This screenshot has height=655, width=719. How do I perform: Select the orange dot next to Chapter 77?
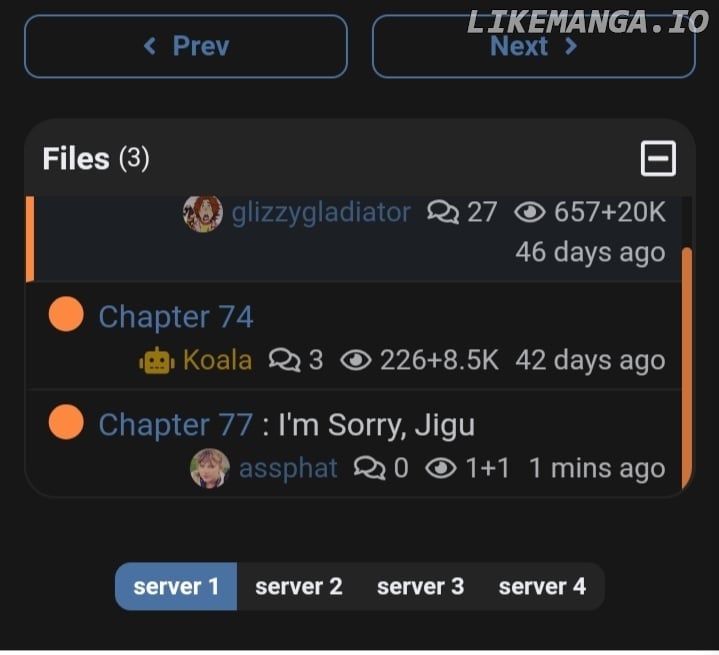coord(66,422)
